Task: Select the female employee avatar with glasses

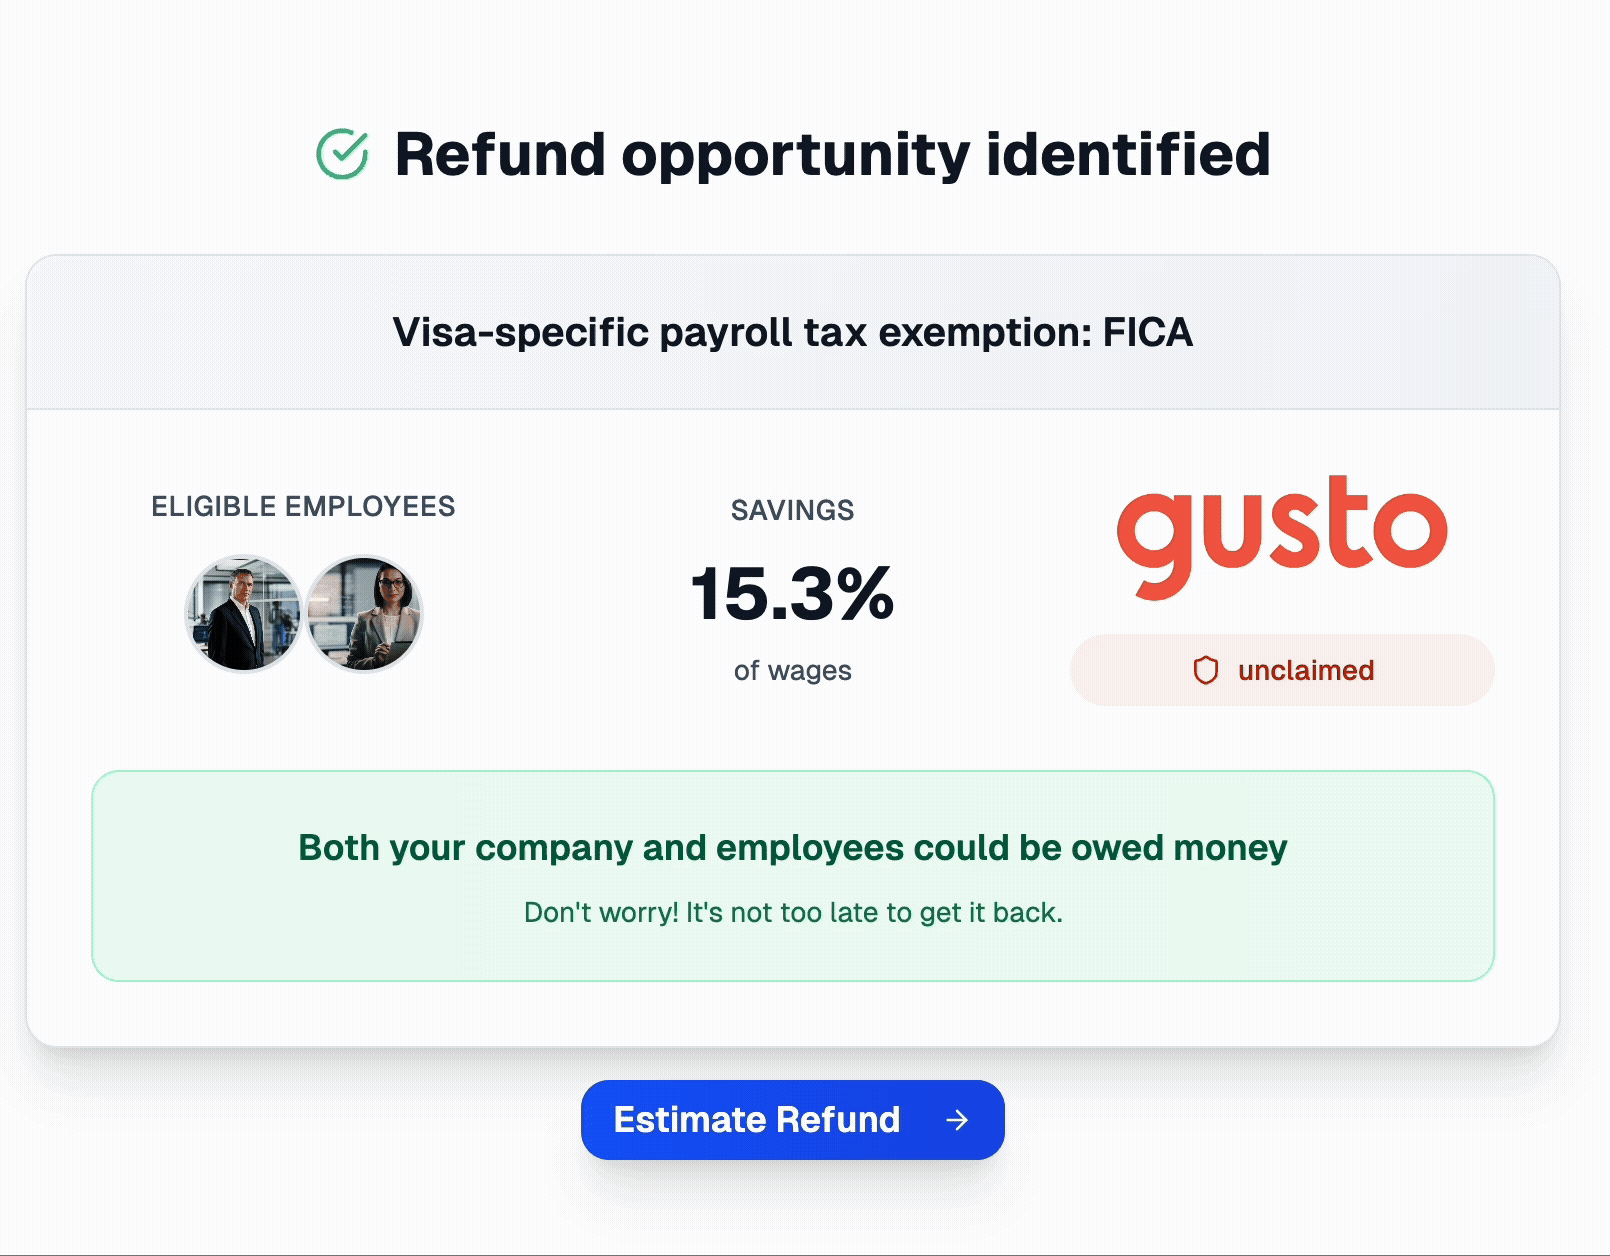Action: point(364,614)
